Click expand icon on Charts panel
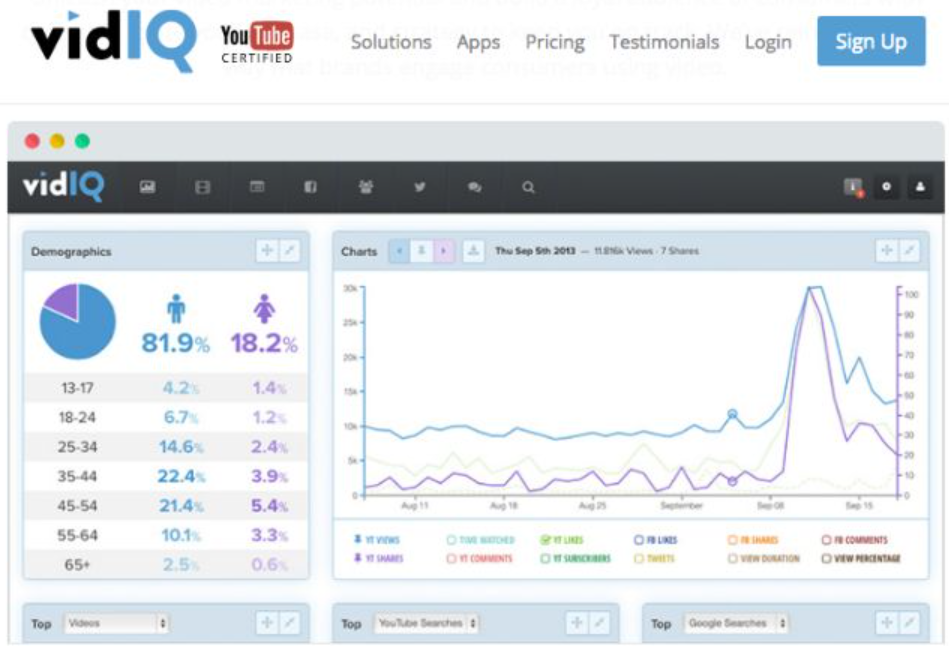 (x=909, y=251)
